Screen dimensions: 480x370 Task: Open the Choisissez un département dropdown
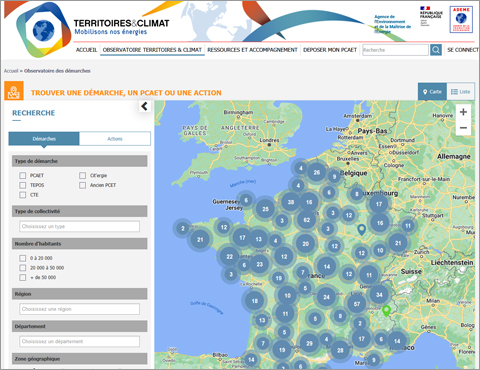pyautogui.click(x=79, y=341)
